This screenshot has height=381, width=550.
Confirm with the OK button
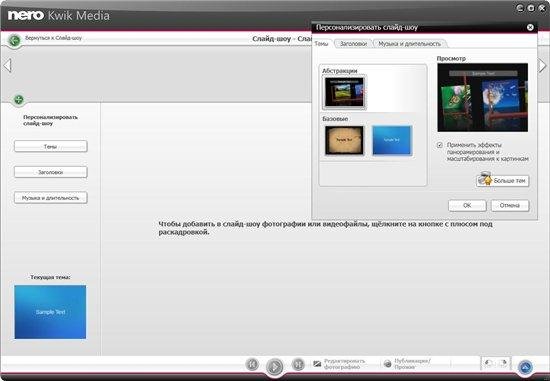click(x=467, y=205)
